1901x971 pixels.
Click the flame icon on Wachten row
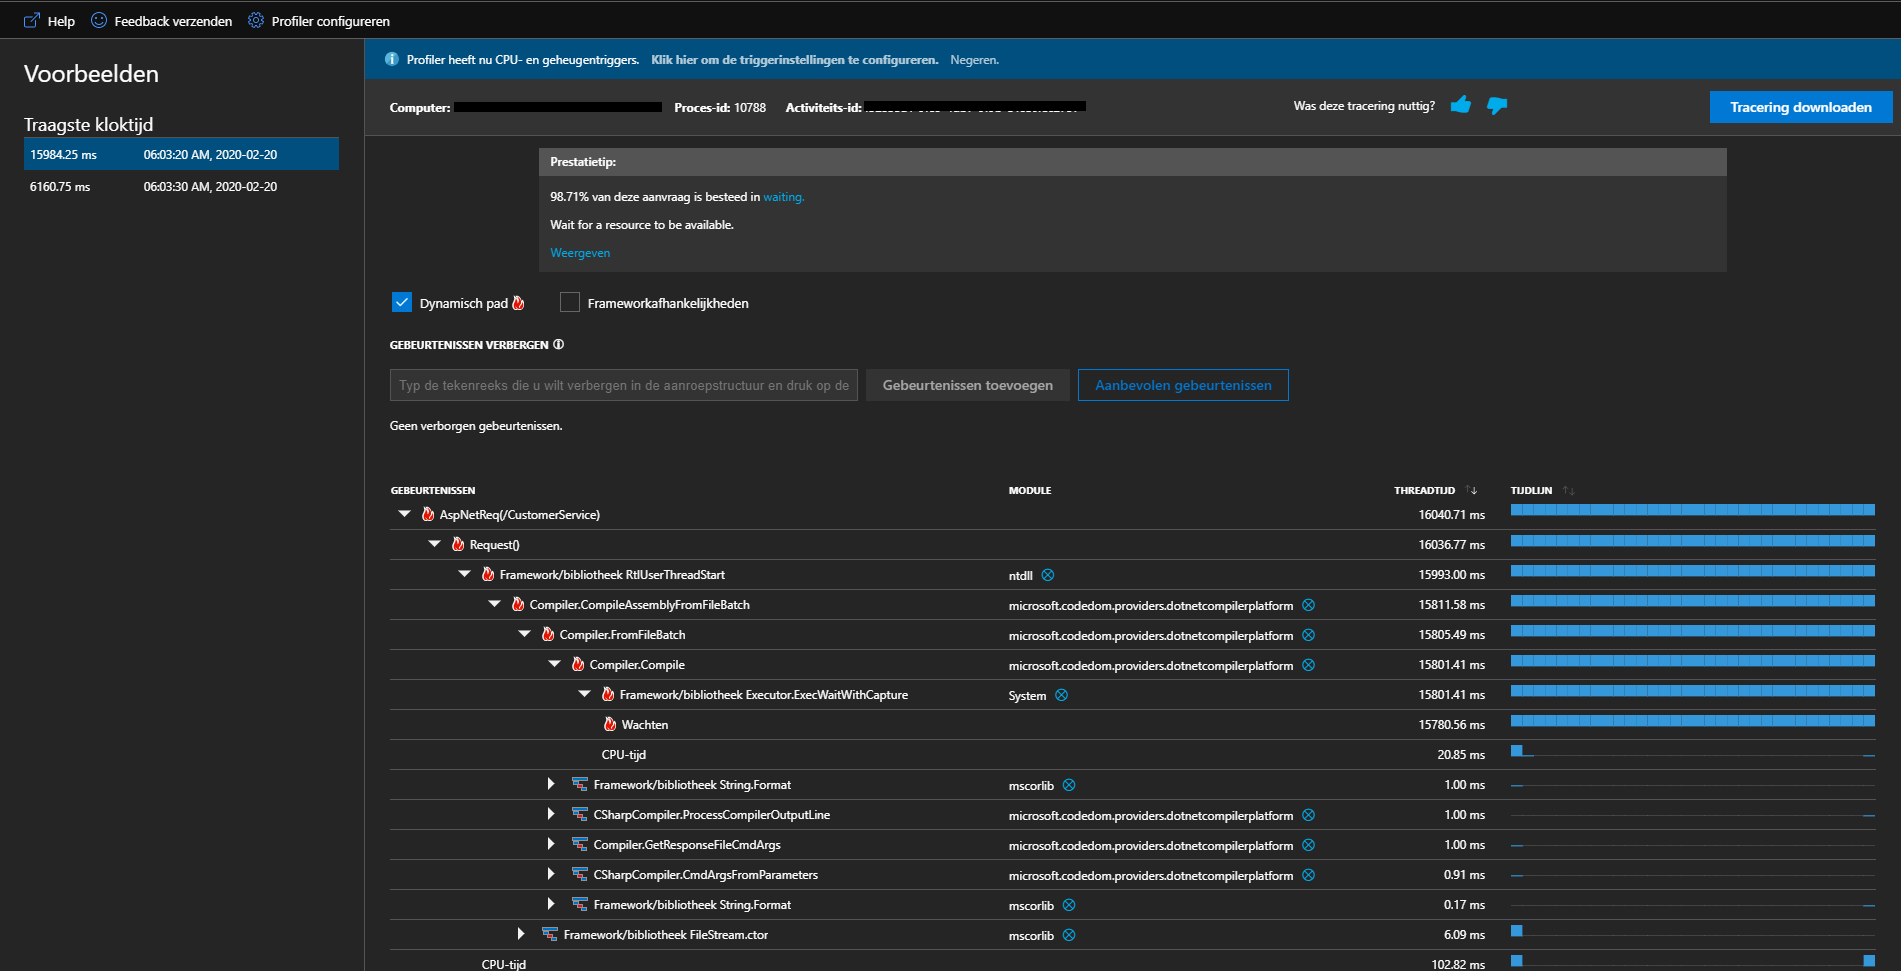pyautogui.click(x=610, y=724)
